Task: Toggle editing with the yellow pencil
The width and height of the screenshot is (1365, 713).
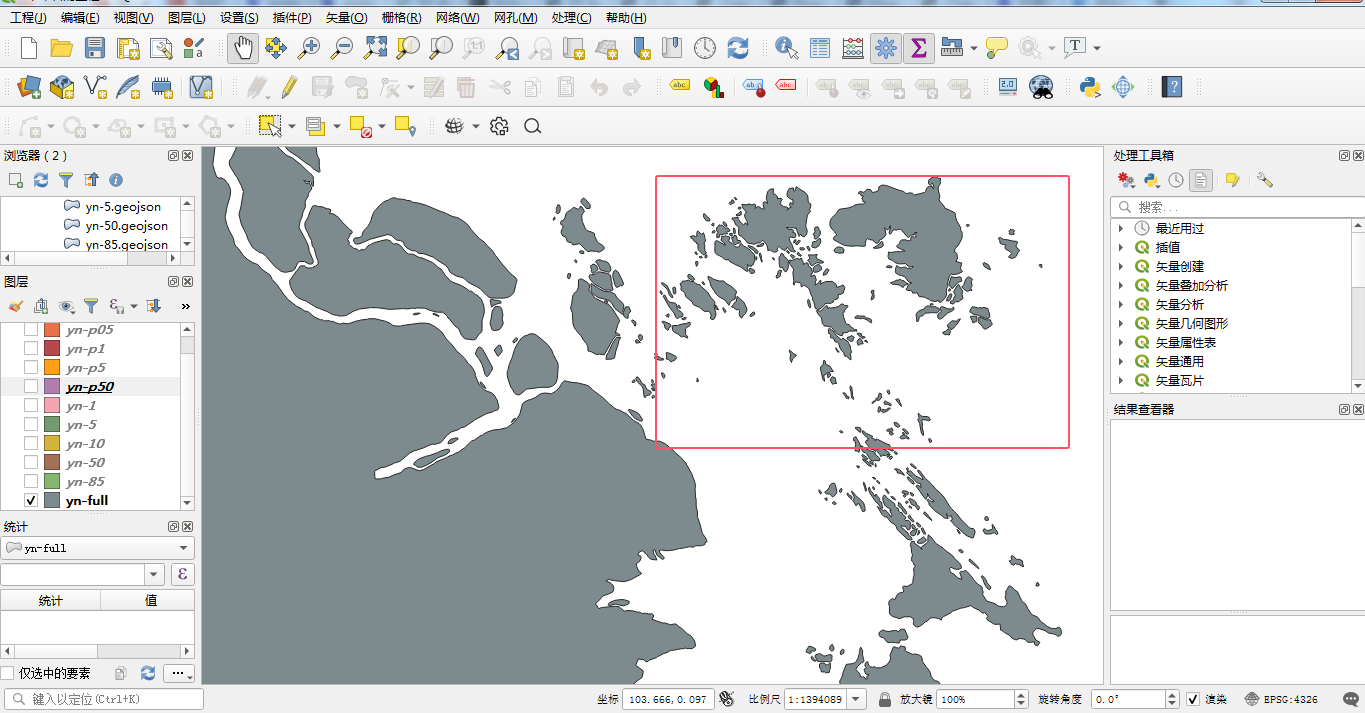Action: pos(289,87)
